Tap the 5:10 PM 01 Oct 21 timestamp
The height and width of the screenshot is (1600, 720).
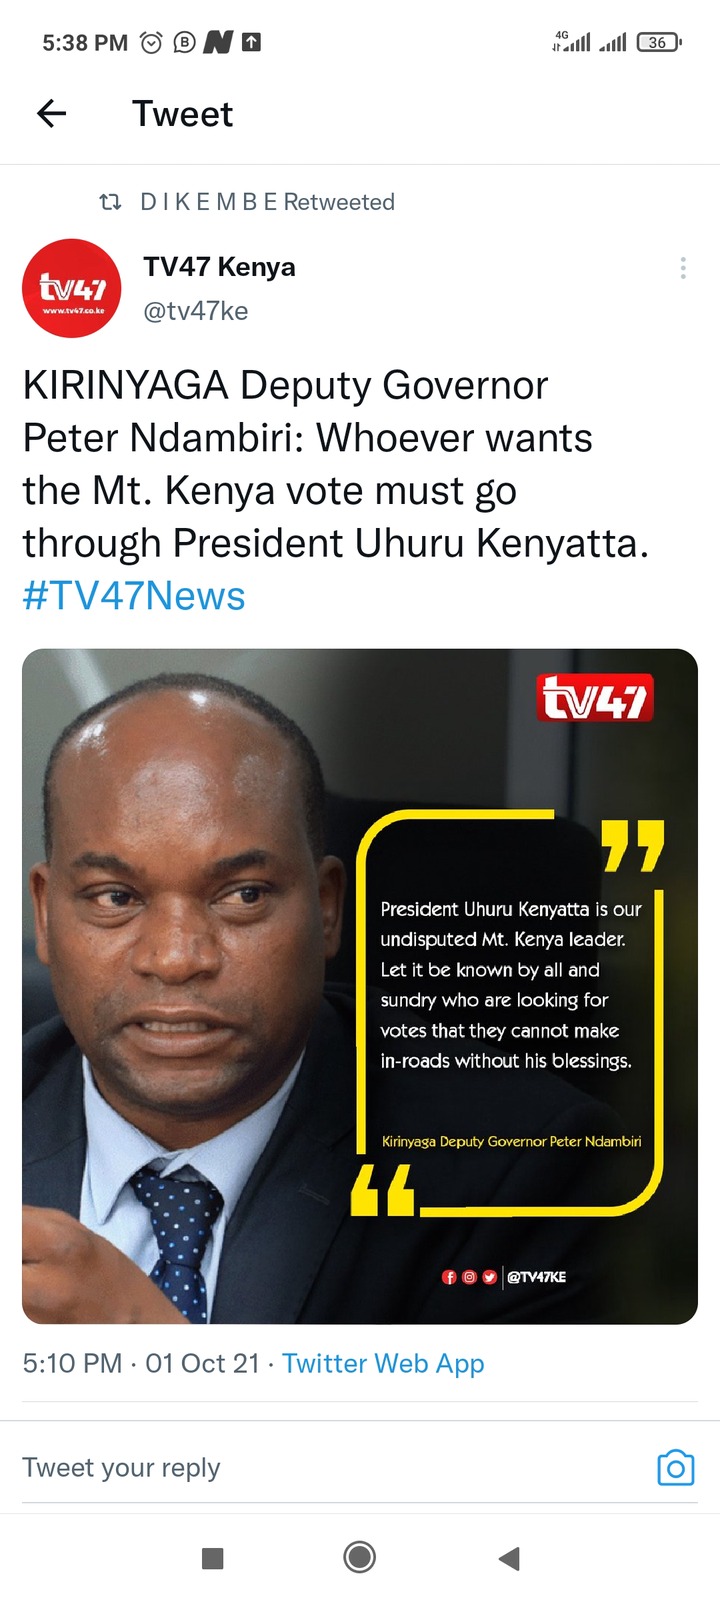pyautogui.click(x=141, y=1363)
